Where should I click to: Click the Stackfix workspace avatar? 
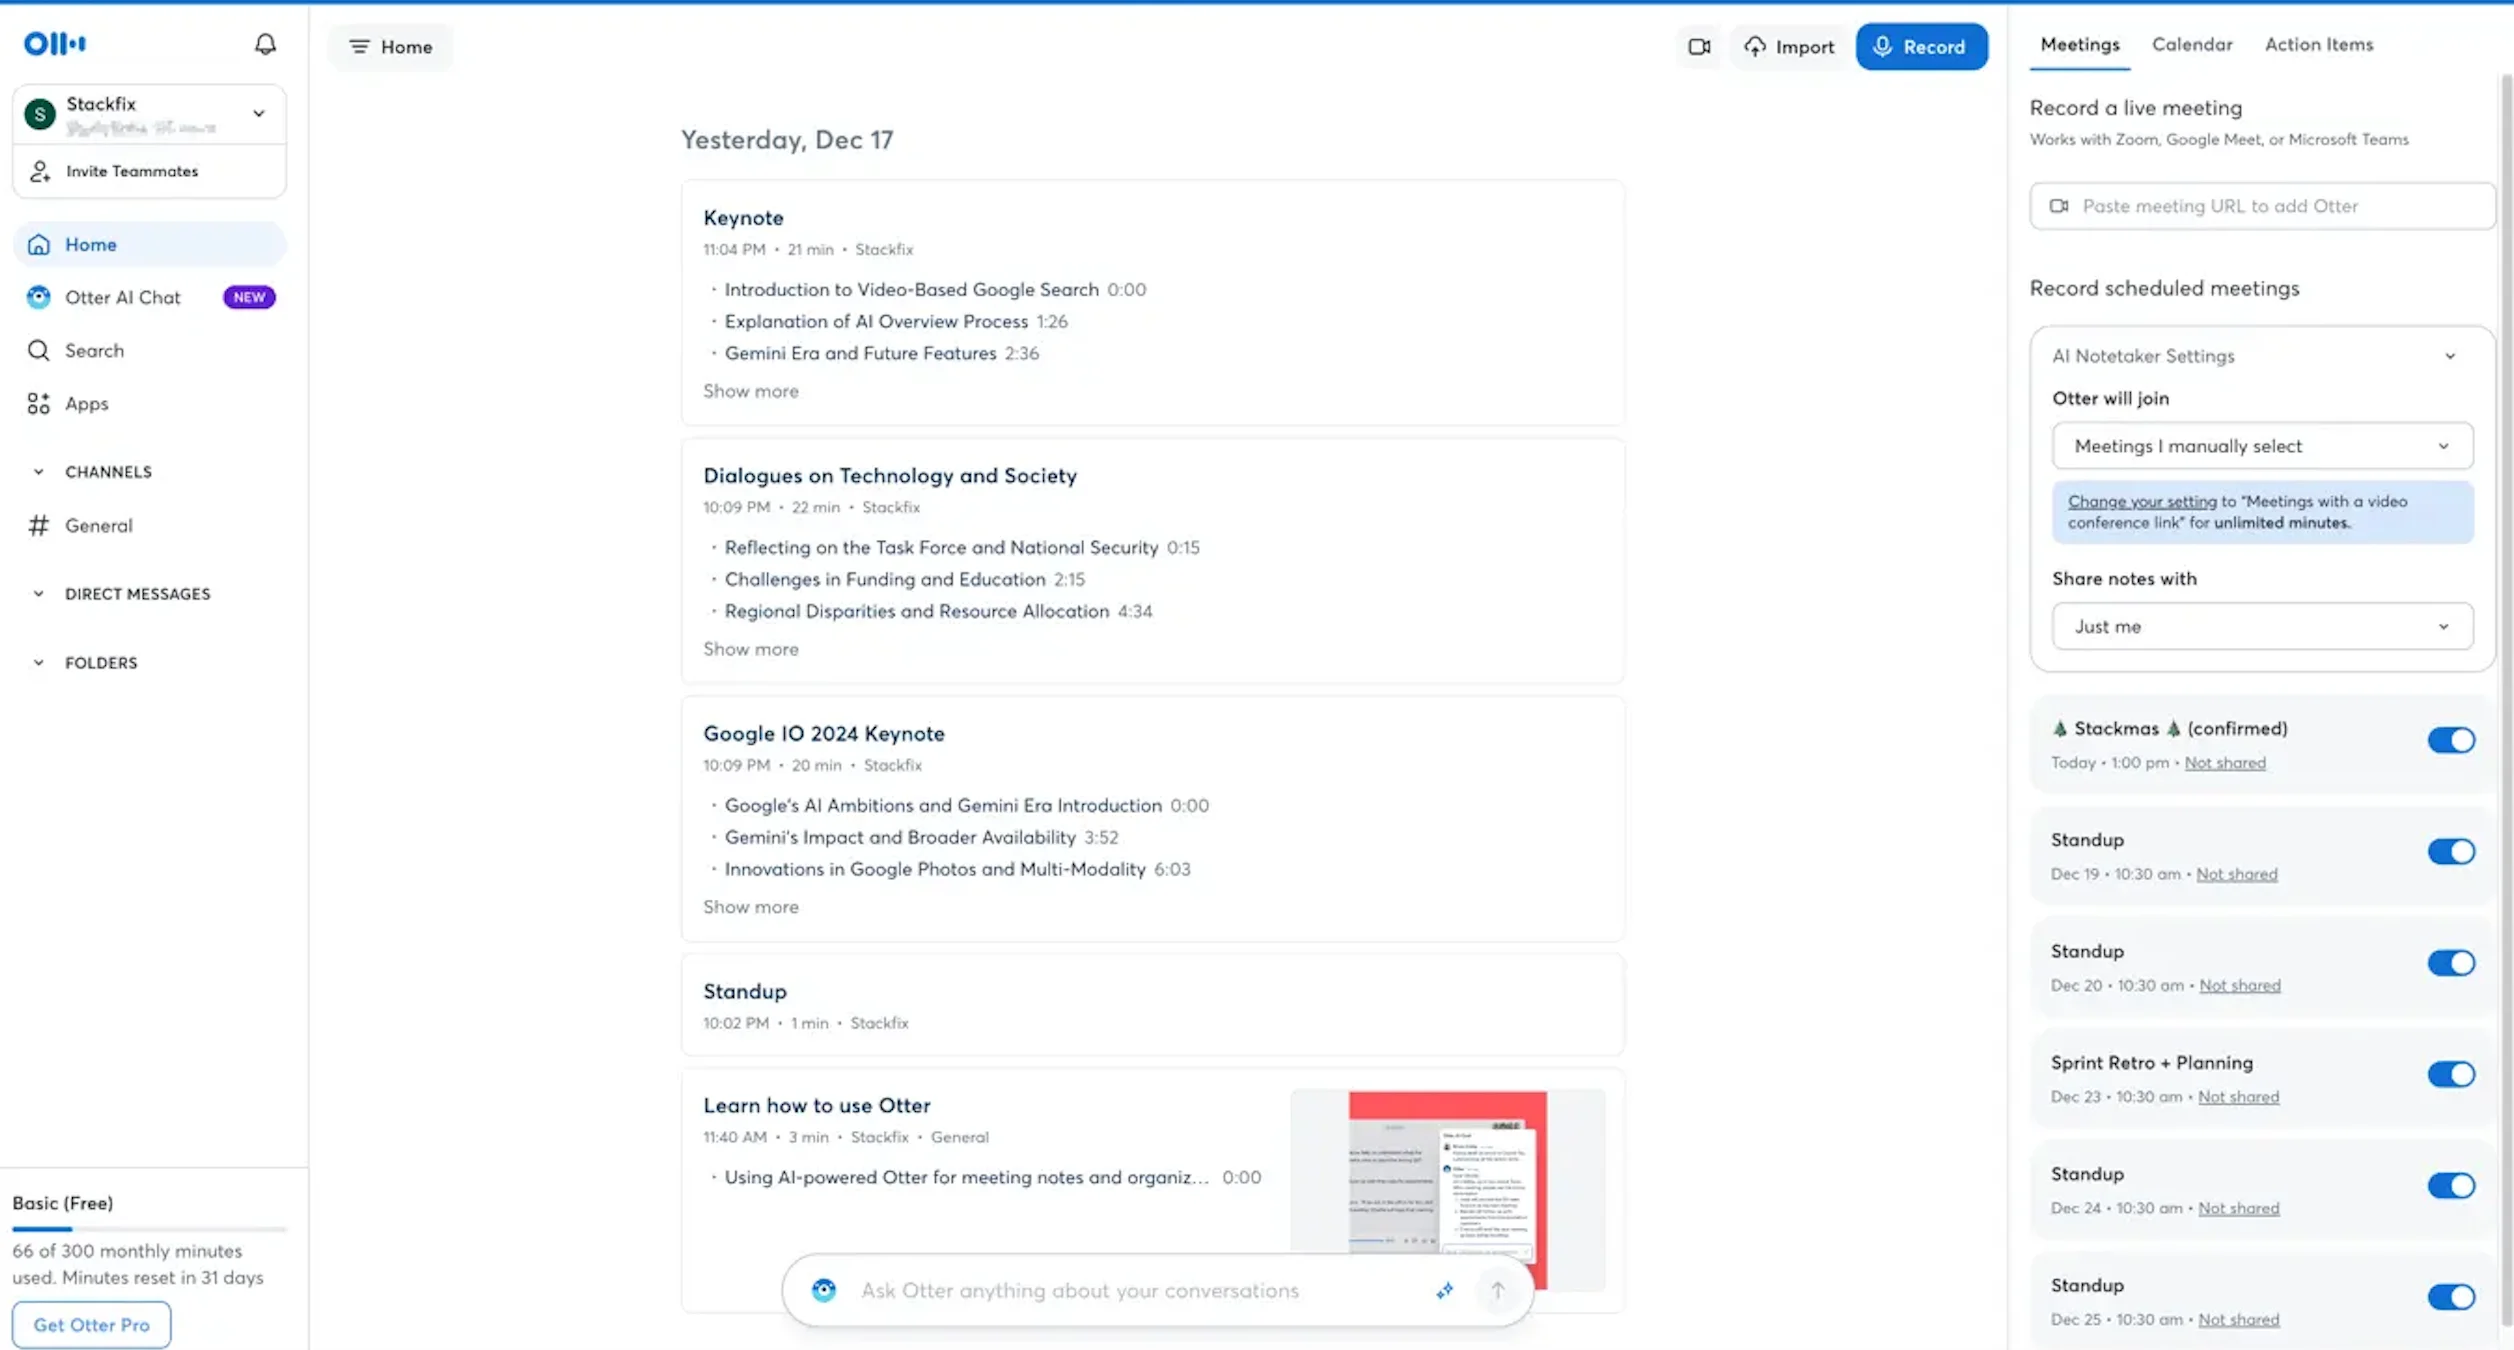coord(40,114)
